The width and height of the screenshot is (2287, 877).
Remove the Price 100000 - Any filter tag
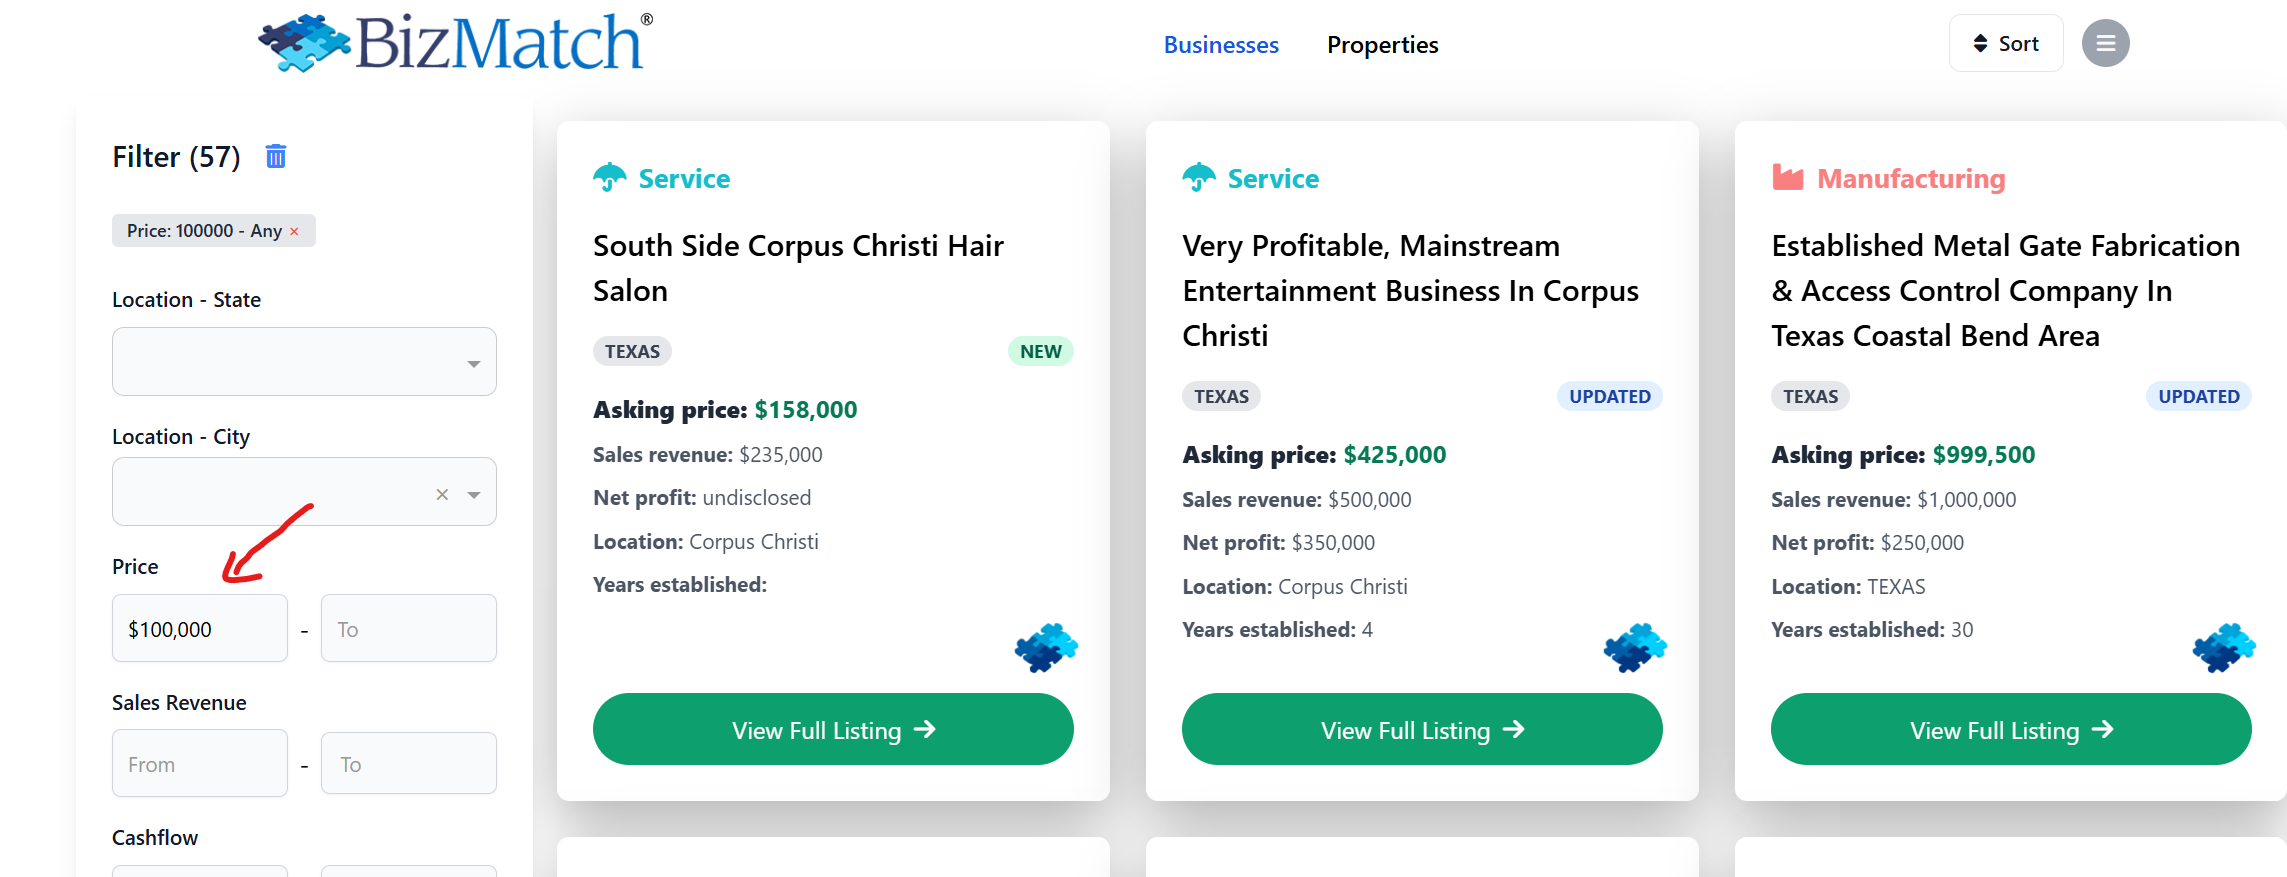(294, 232)
